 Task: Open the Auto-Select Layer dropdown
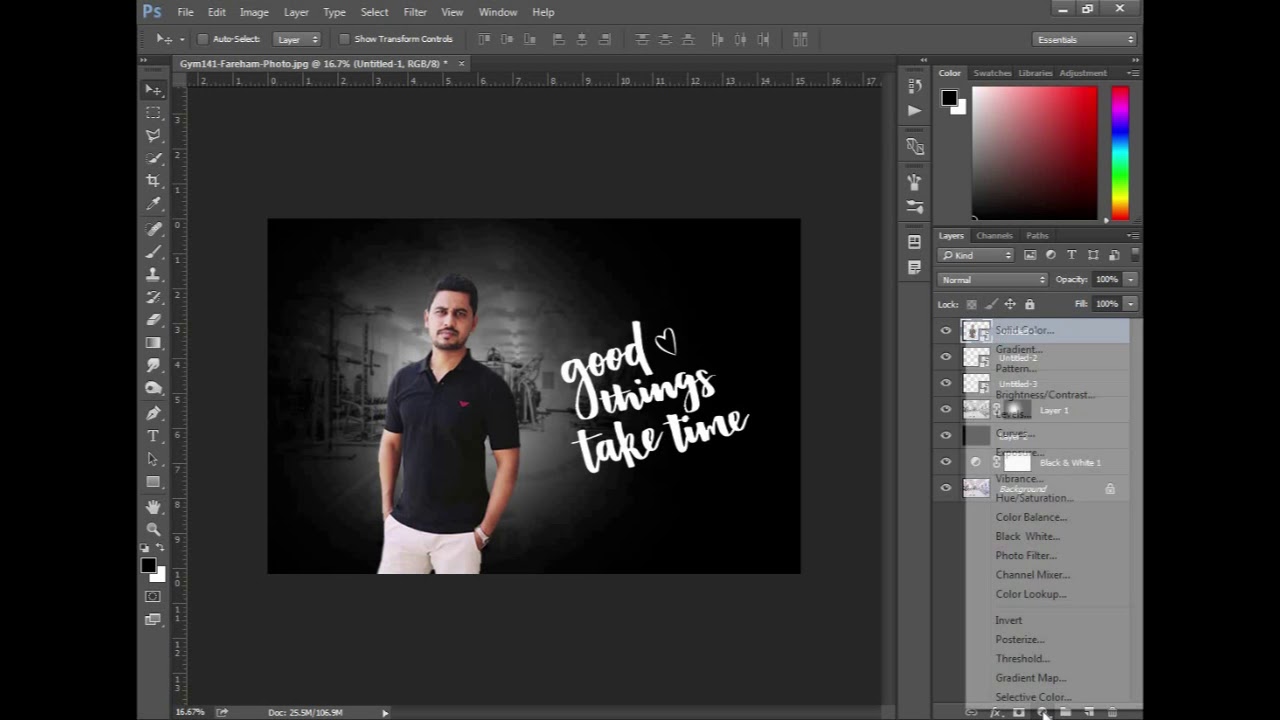pos(296,39)
